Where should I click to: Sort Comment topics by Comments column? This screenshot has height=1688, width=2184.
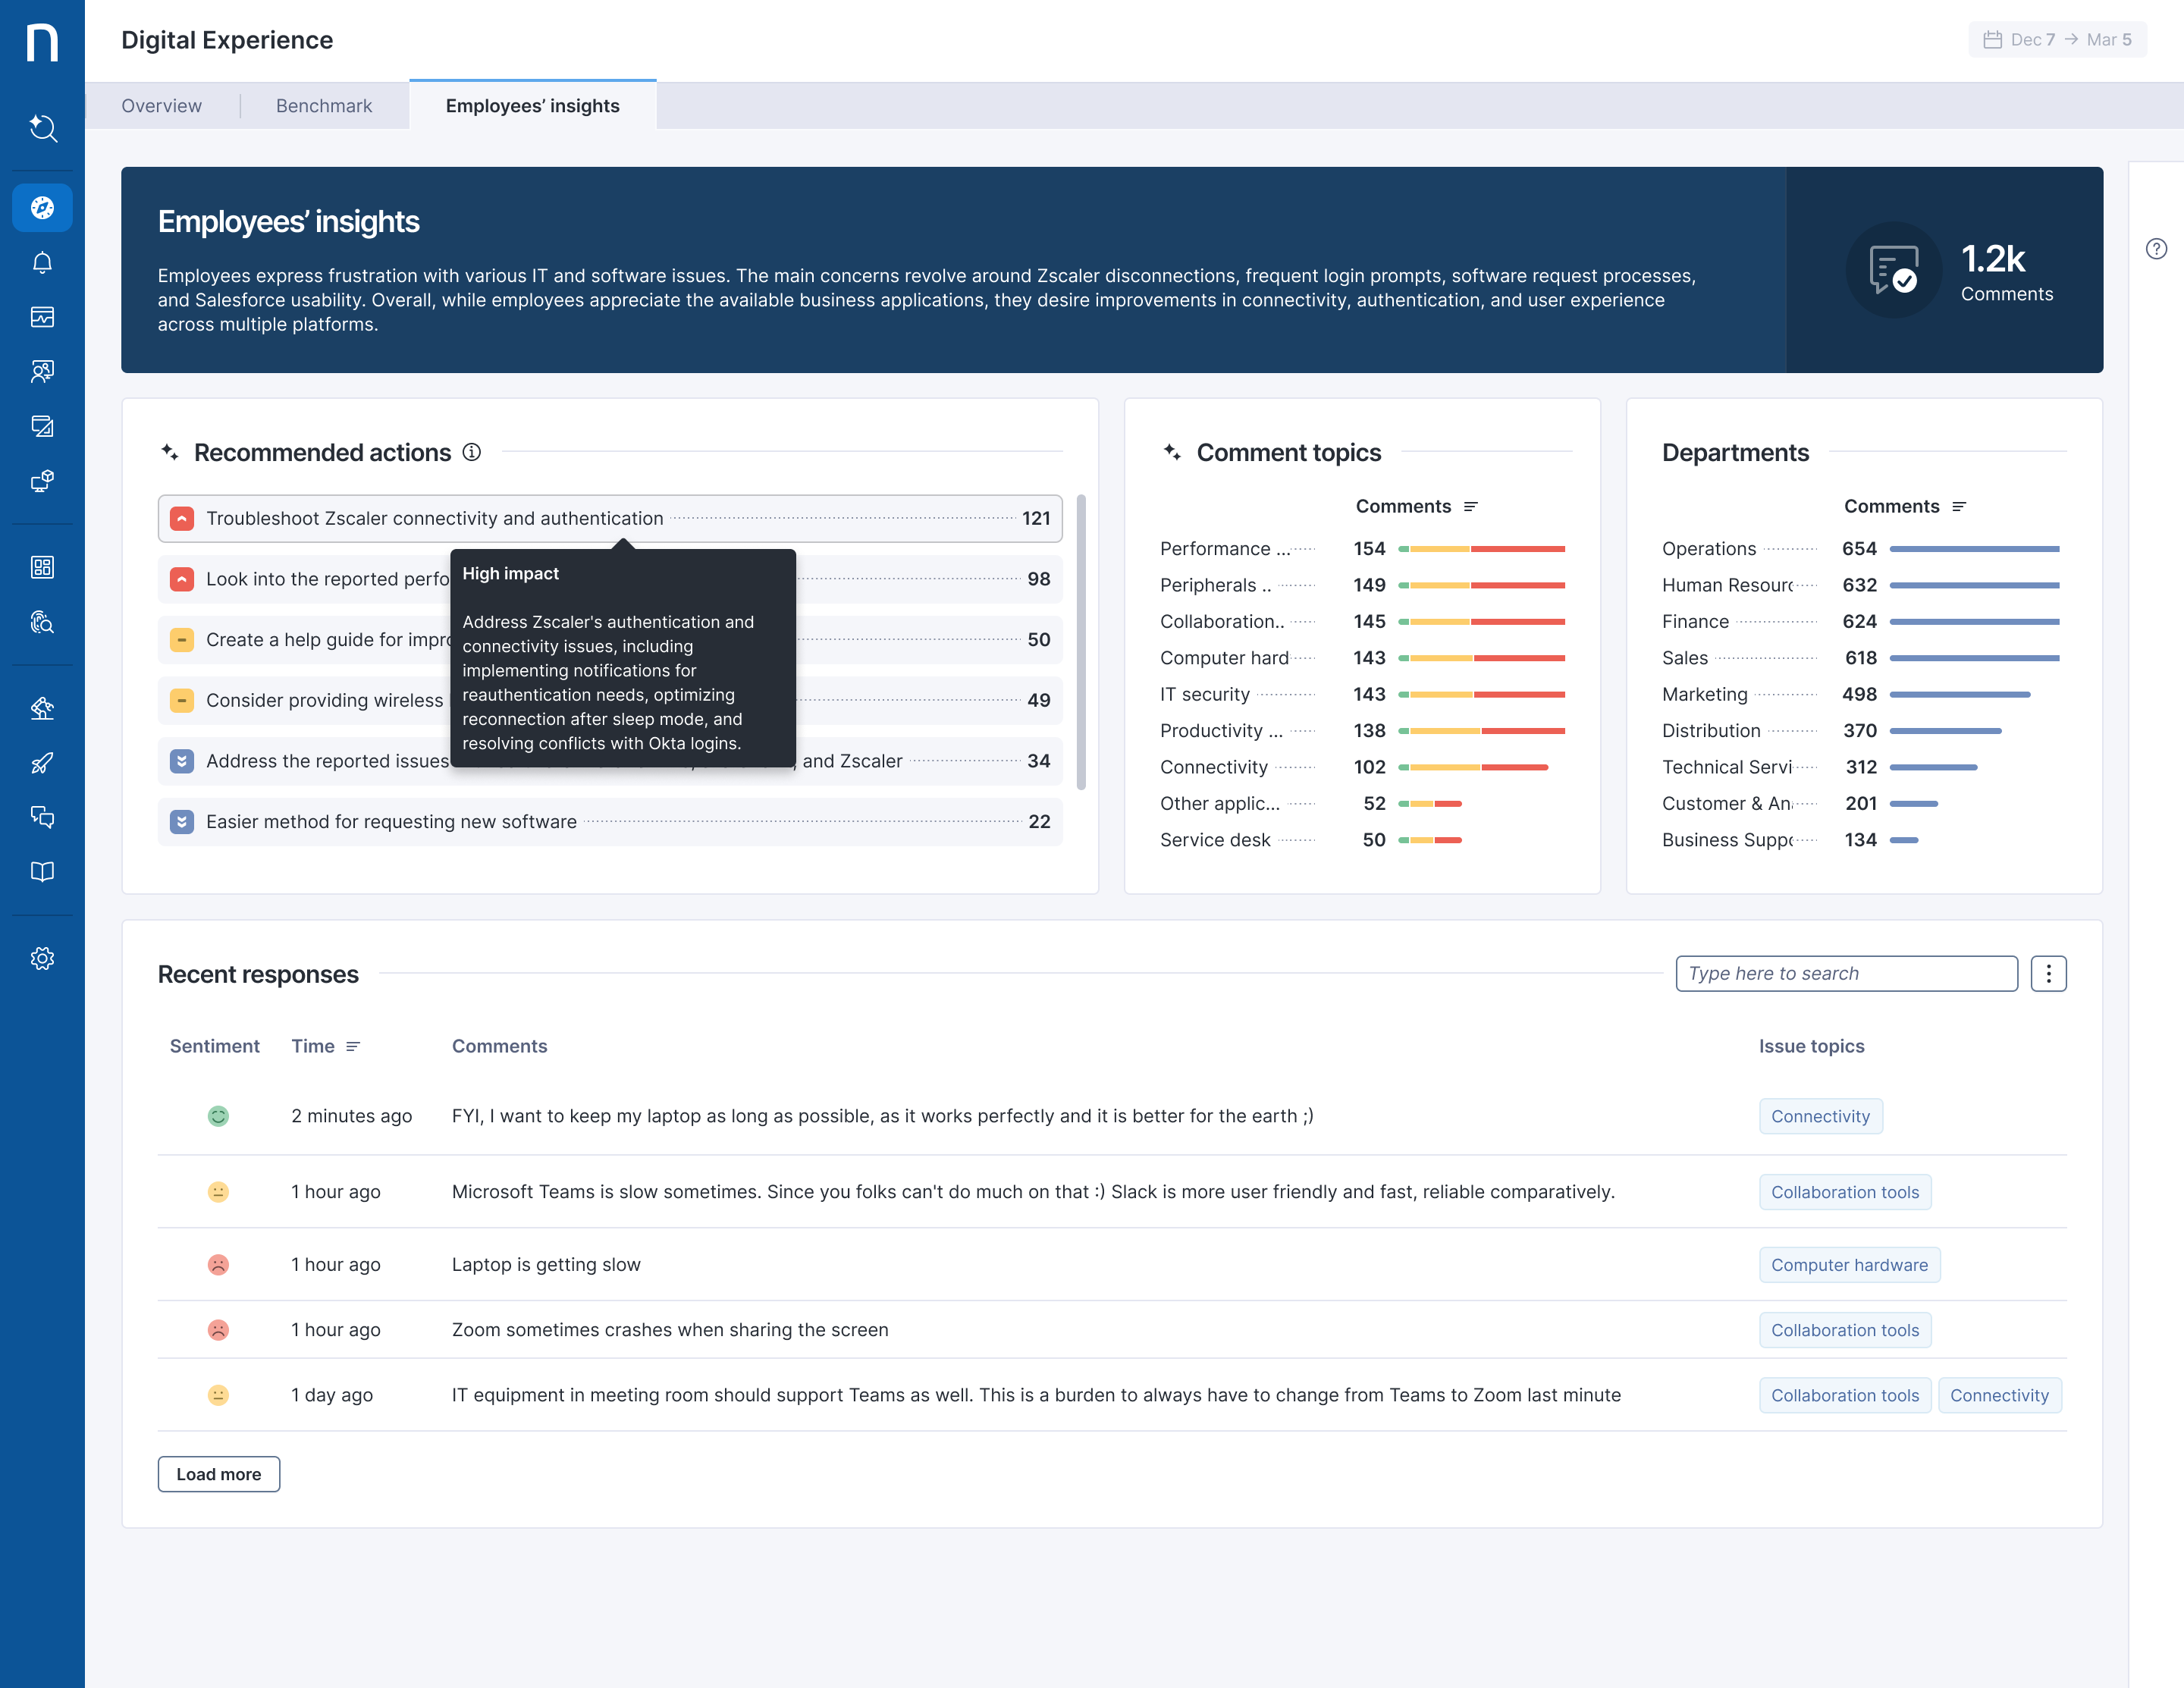pyautogui.click(x=1416, y=507)
